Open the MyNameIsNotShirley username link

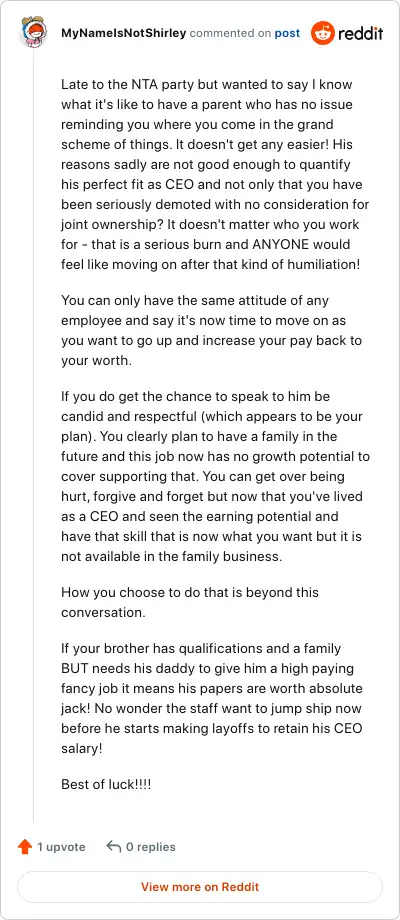124,33
